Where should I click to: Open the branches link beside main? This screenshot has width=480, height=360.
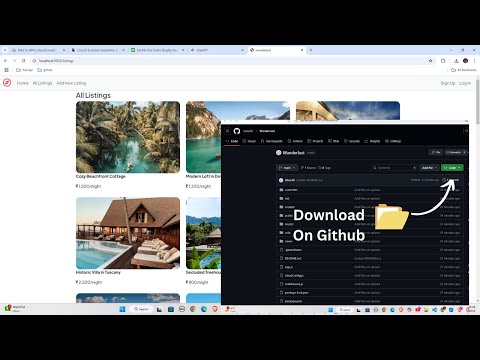308,168
